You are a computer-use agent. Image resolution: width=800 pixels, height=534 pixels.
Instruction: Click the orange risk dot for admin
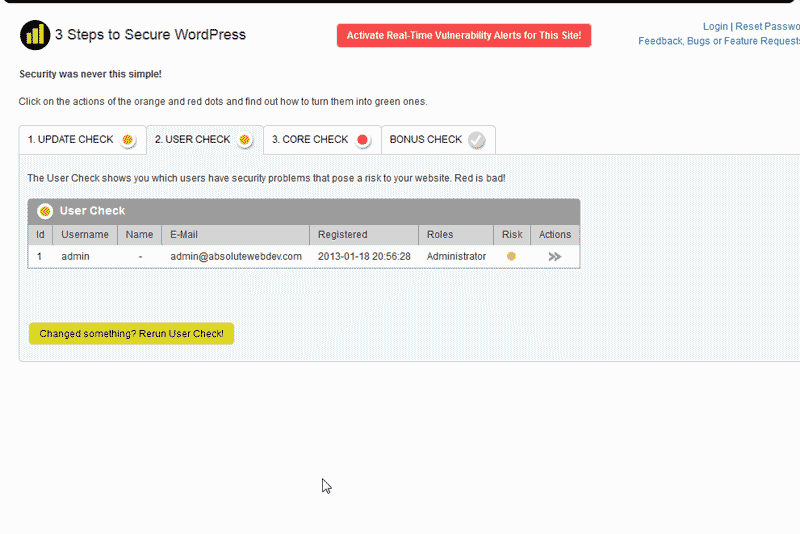(511, 256)
